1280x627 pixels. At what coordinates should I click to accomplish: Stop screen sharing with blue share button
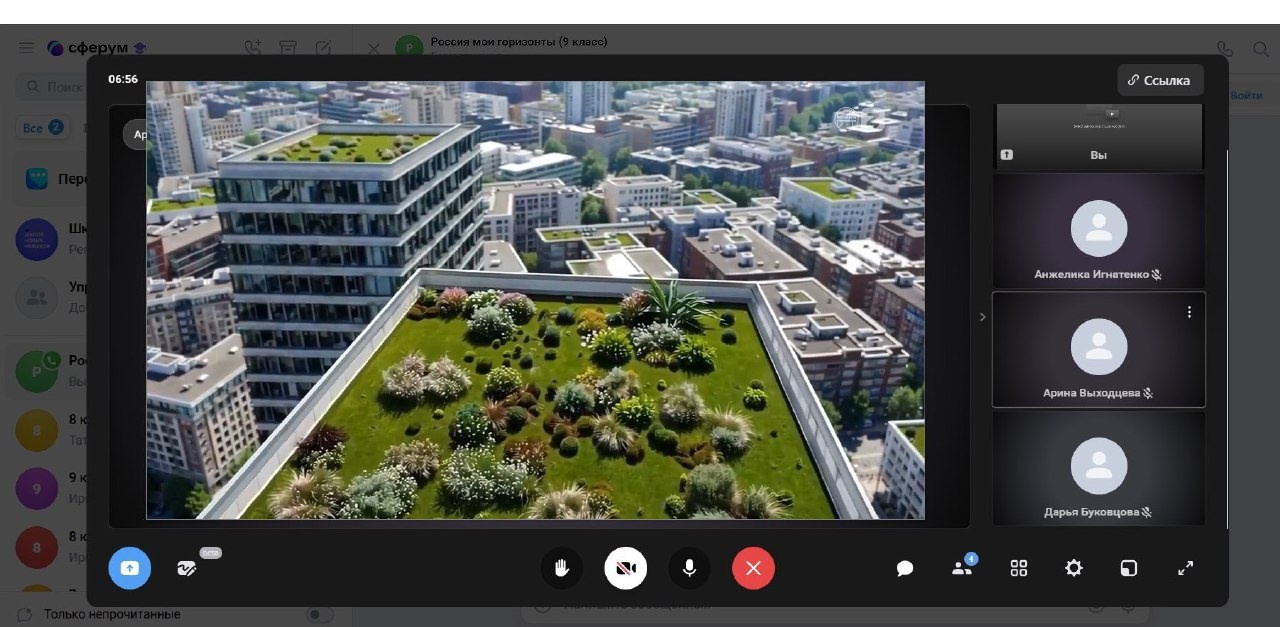[x=130, y=568]
